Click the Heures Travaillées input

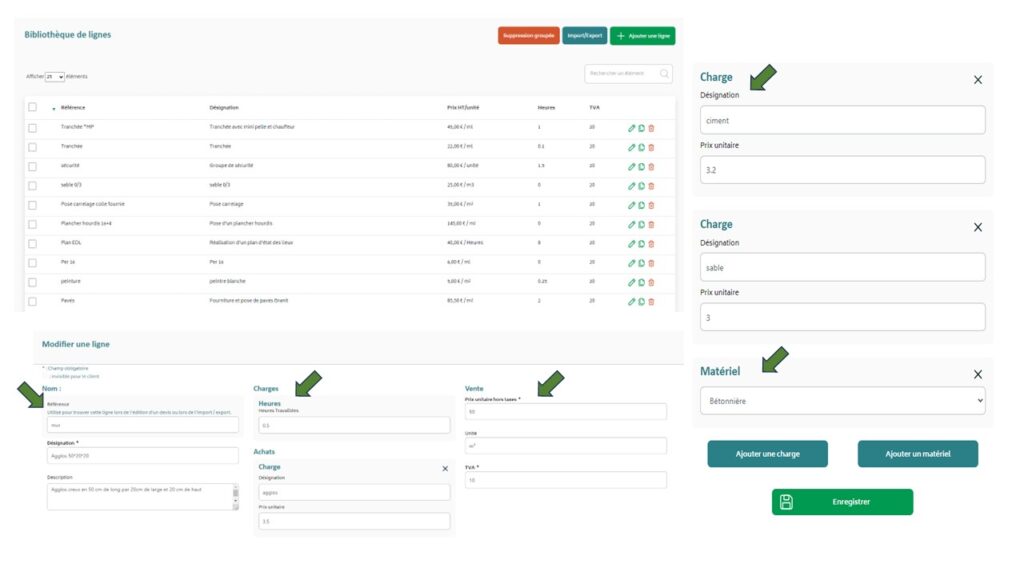pos(354,425)
